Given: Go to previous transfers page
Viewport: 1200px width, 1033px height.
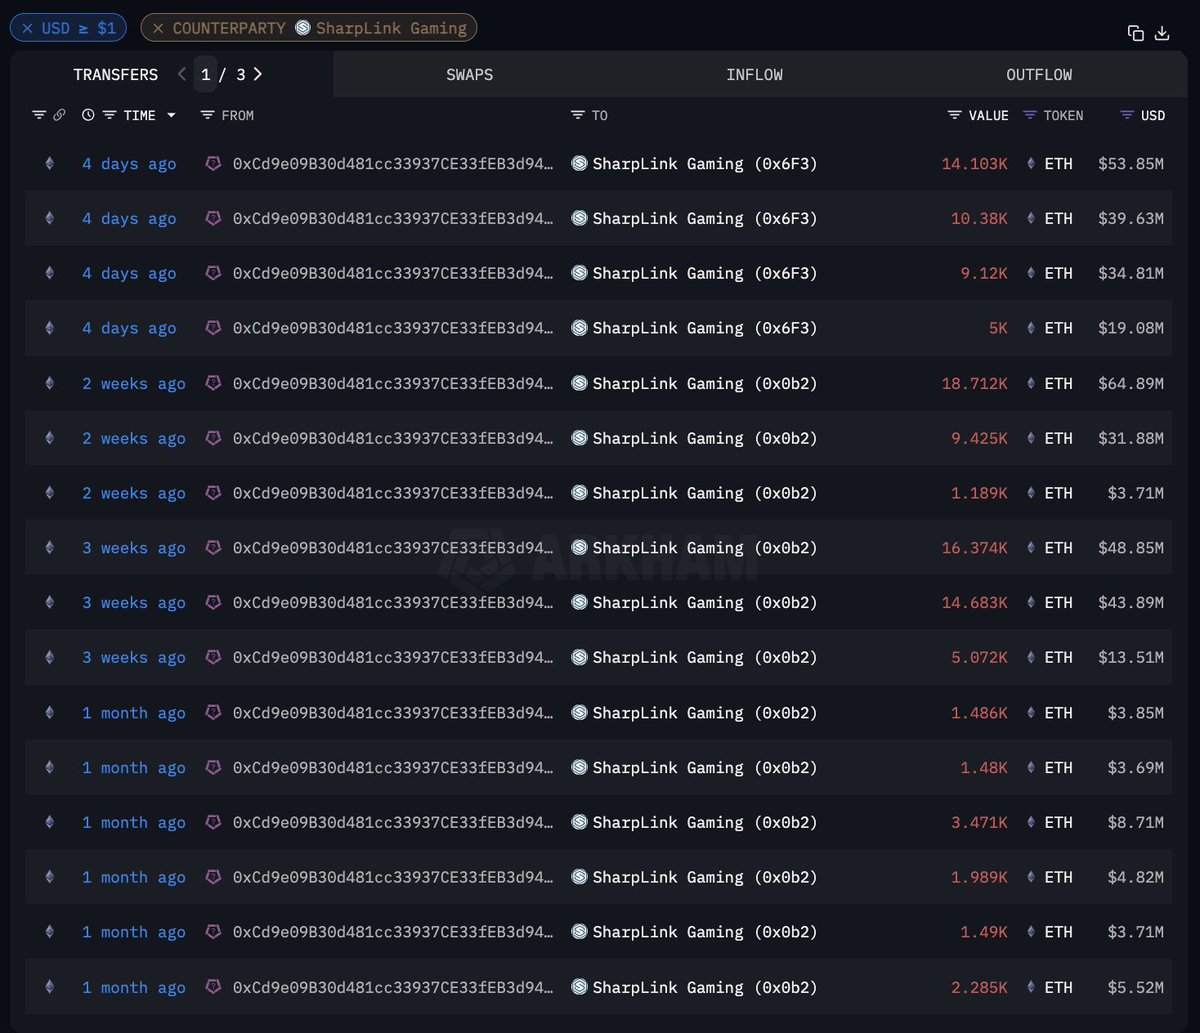Looking at the screenshot, I should [x=181, y=74].
